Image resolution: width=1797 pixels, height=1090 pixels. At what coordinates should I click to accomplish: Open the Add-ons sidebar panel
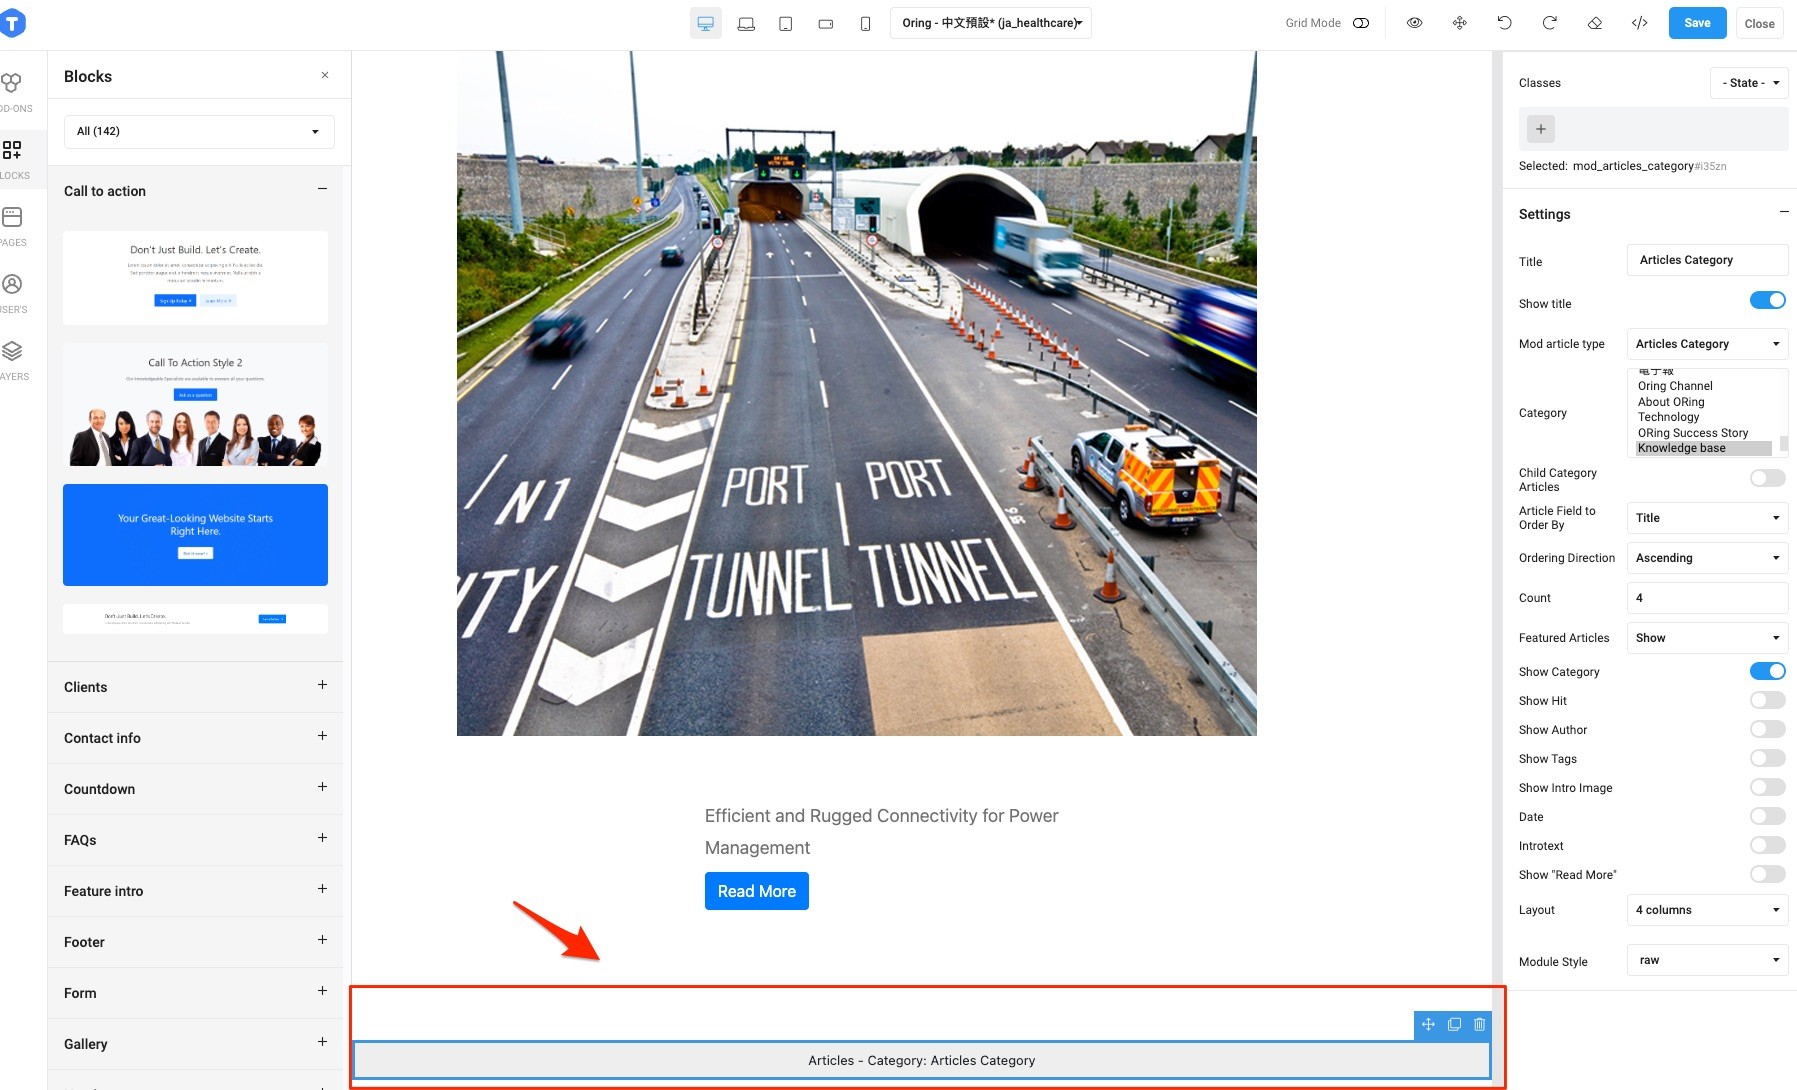pyautogui.click(x=14, y=91)
